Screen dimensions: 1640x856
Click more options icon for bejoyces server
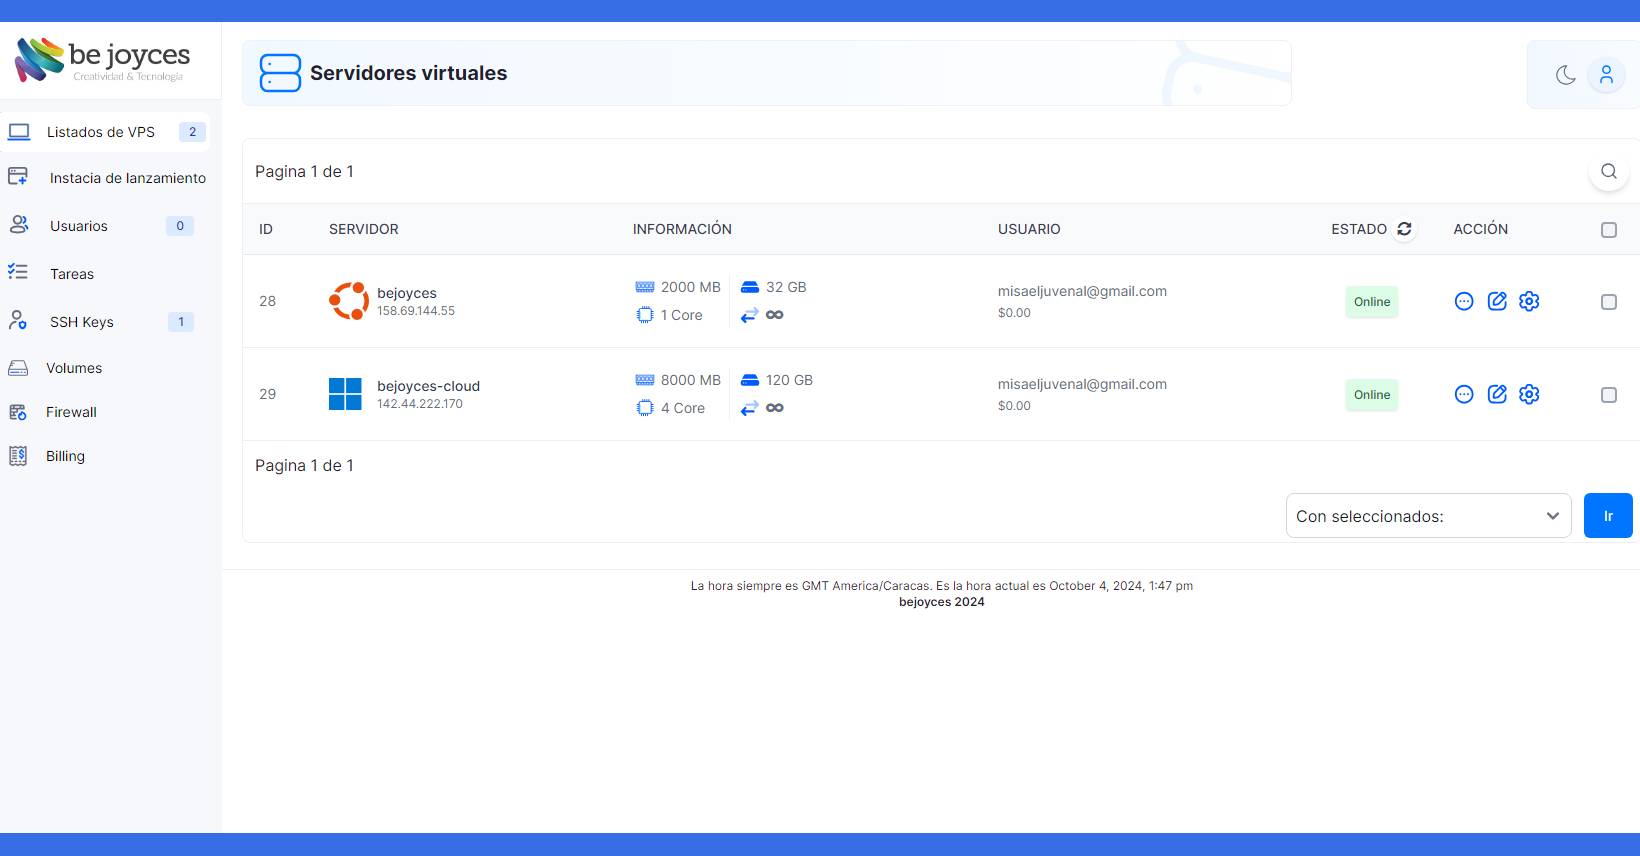1463,301
